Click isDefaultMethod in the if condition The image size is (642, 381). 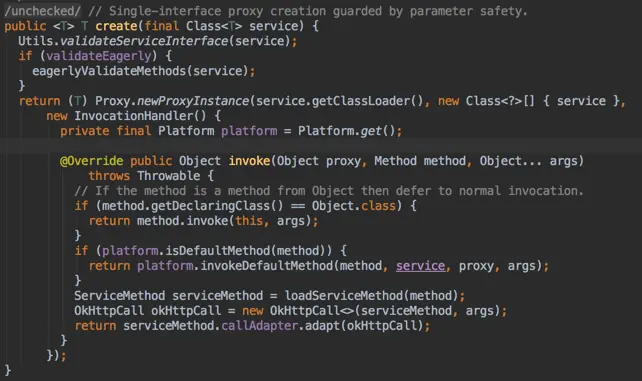[218, 251]
